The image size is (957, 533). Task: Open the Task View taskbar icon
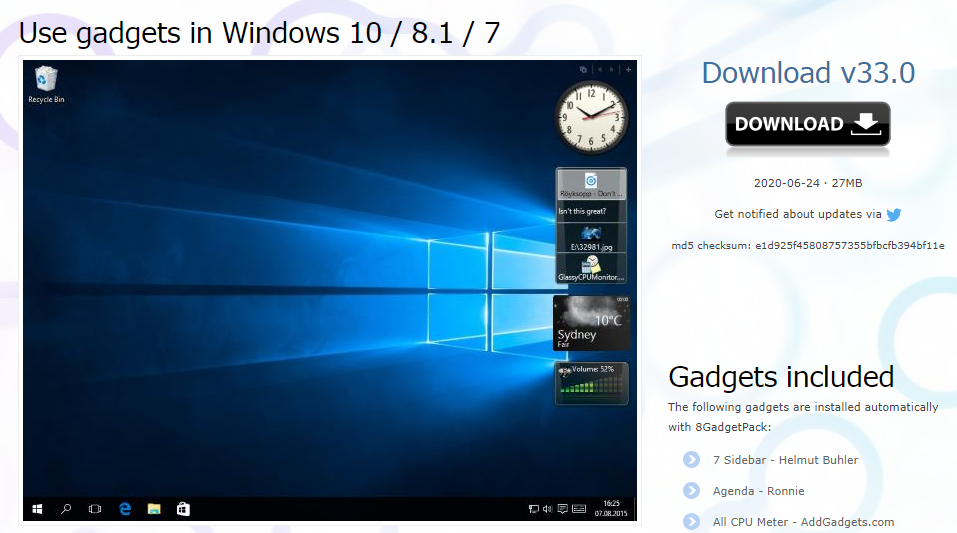coord(95,509)
